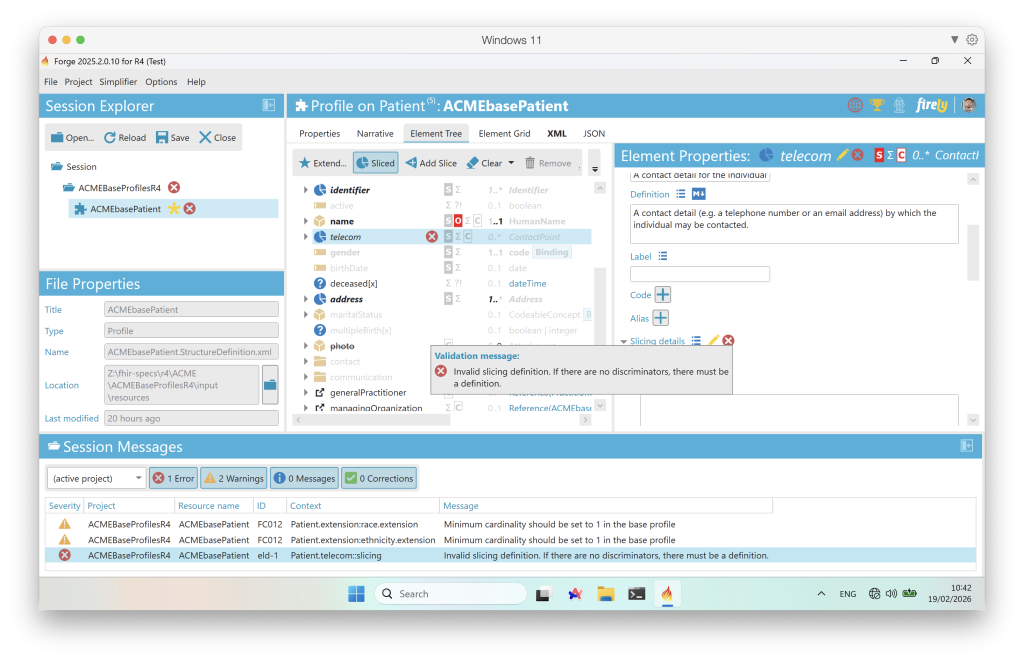Click the Open folder icon in Session Explorer
Screen dimensions: 1024x662
(x=57, y=137)
